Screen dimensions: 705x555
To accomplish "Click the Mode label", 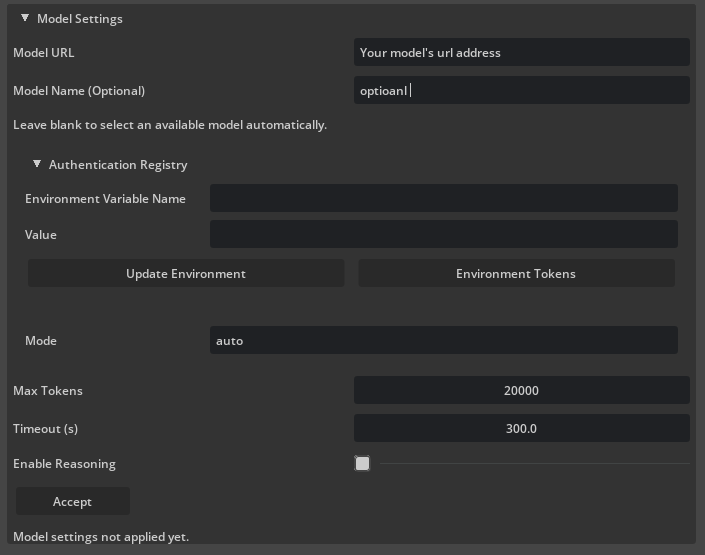I will 41,340.
